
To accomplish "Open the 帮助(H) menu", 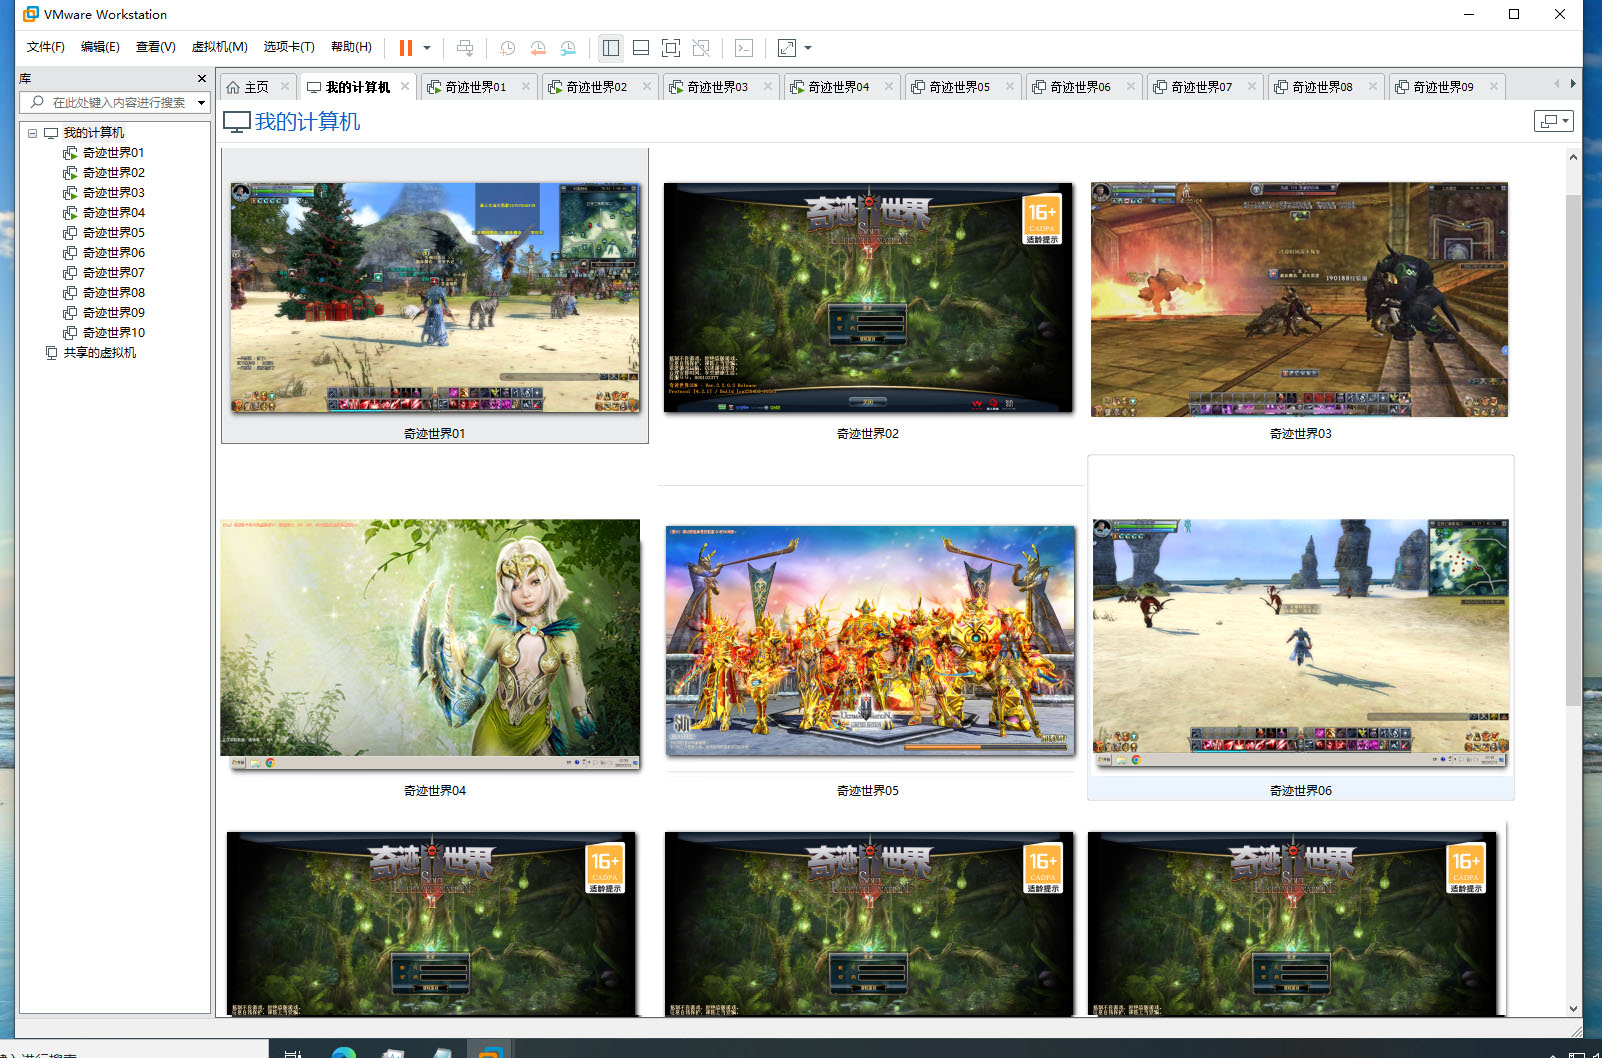I will point(351,47).
